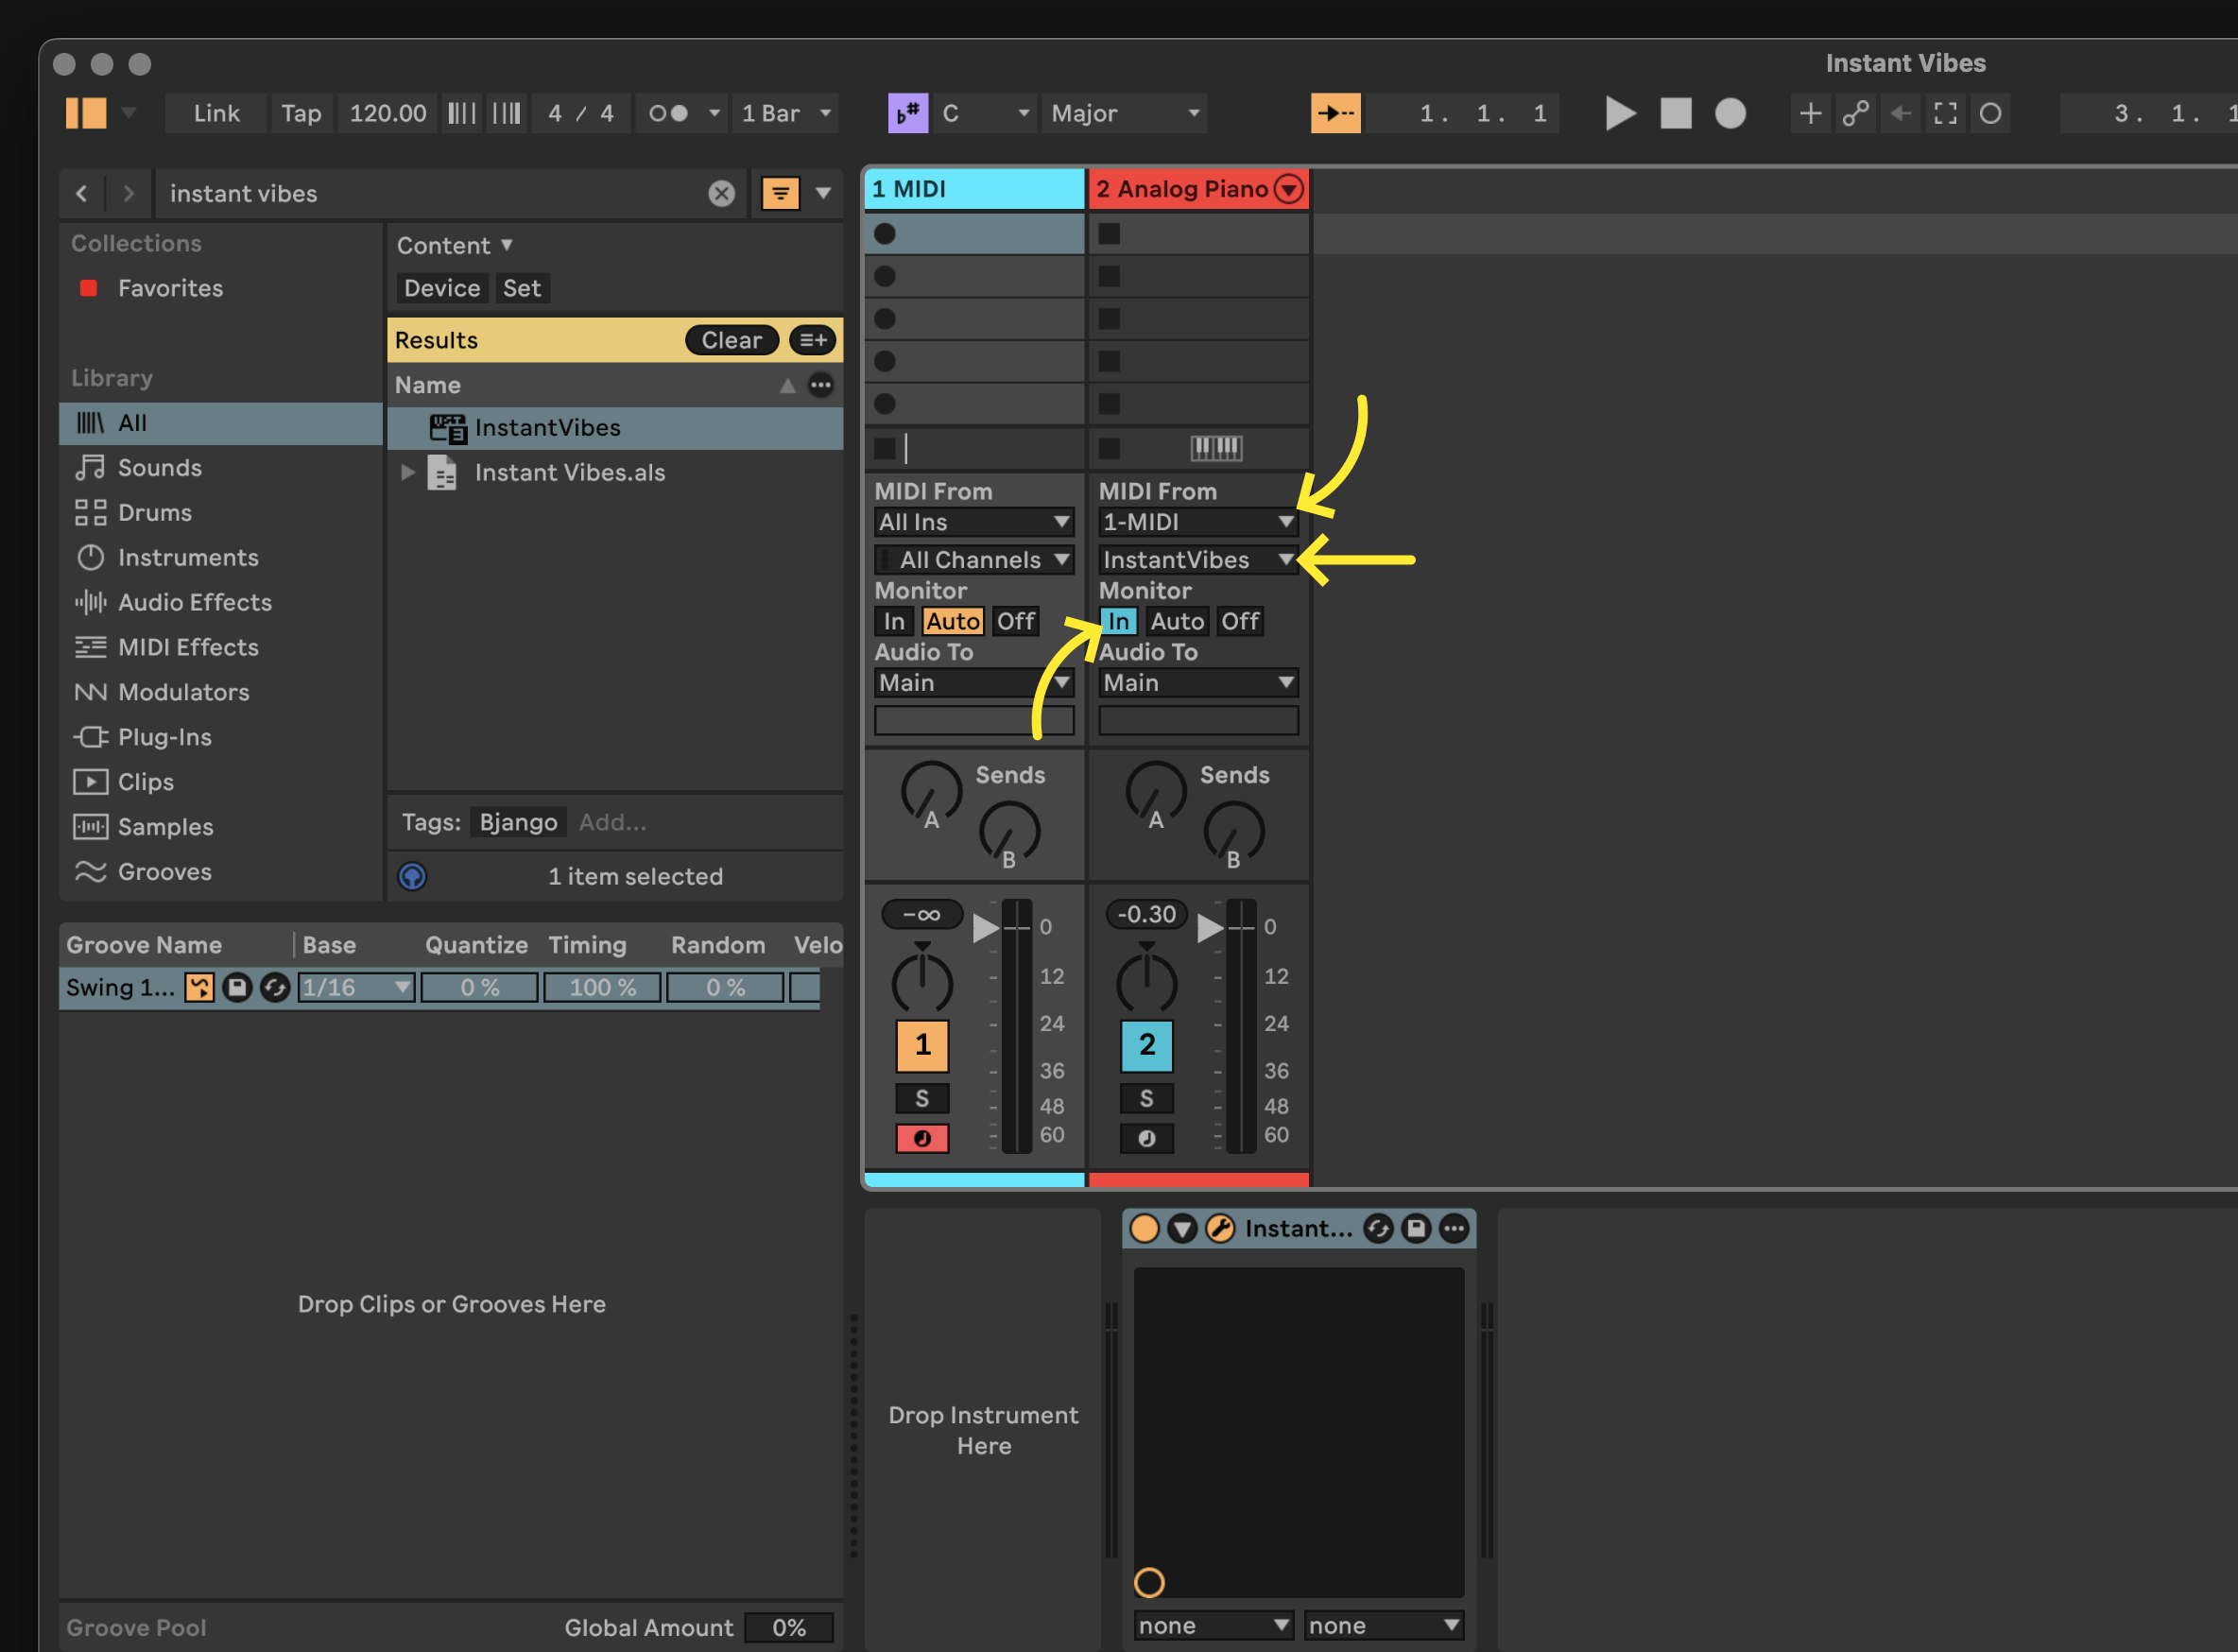The width and height of the screenshot is (2238, 1652).
Task: Open the InstantVibes device edit wrench
Action: 1220,1228
